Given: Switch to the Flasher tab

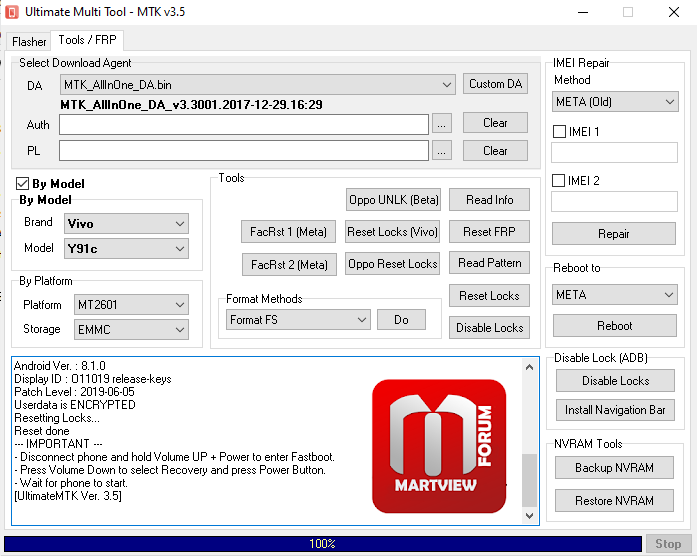Looking at the screenshot, I should point(29,41).
